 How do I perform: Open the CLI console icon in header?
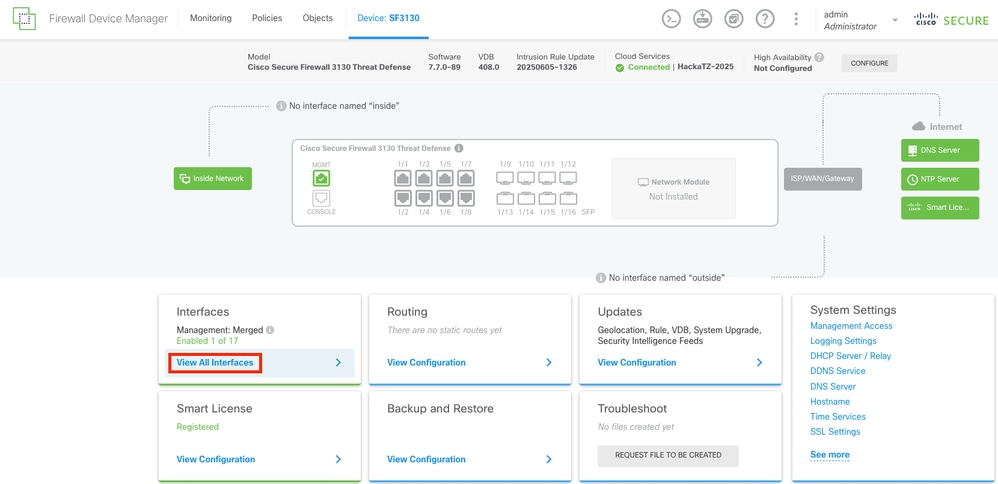pyautogui.click(x=671, y=18)
